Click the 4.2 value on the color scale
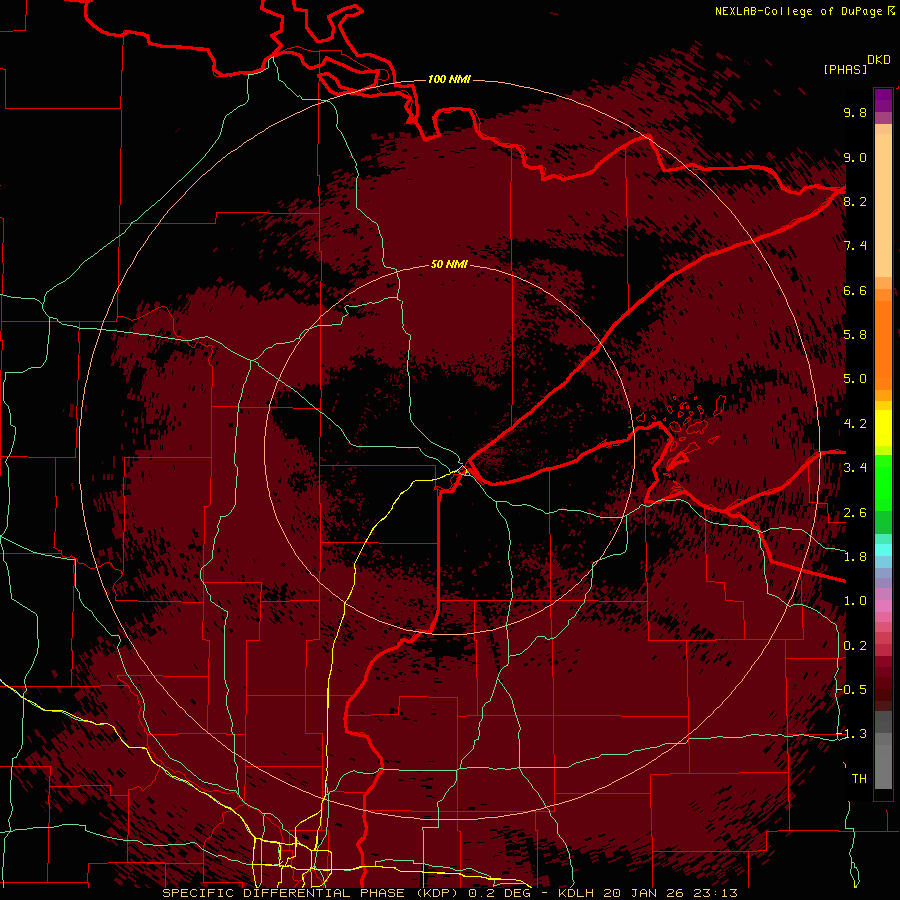 [855, 424]
